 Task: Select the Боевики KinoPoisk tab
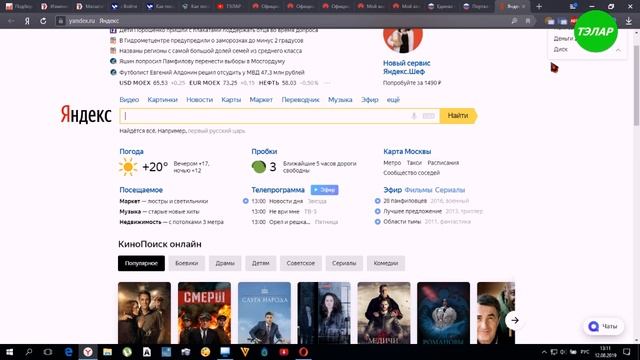(187, 263)
